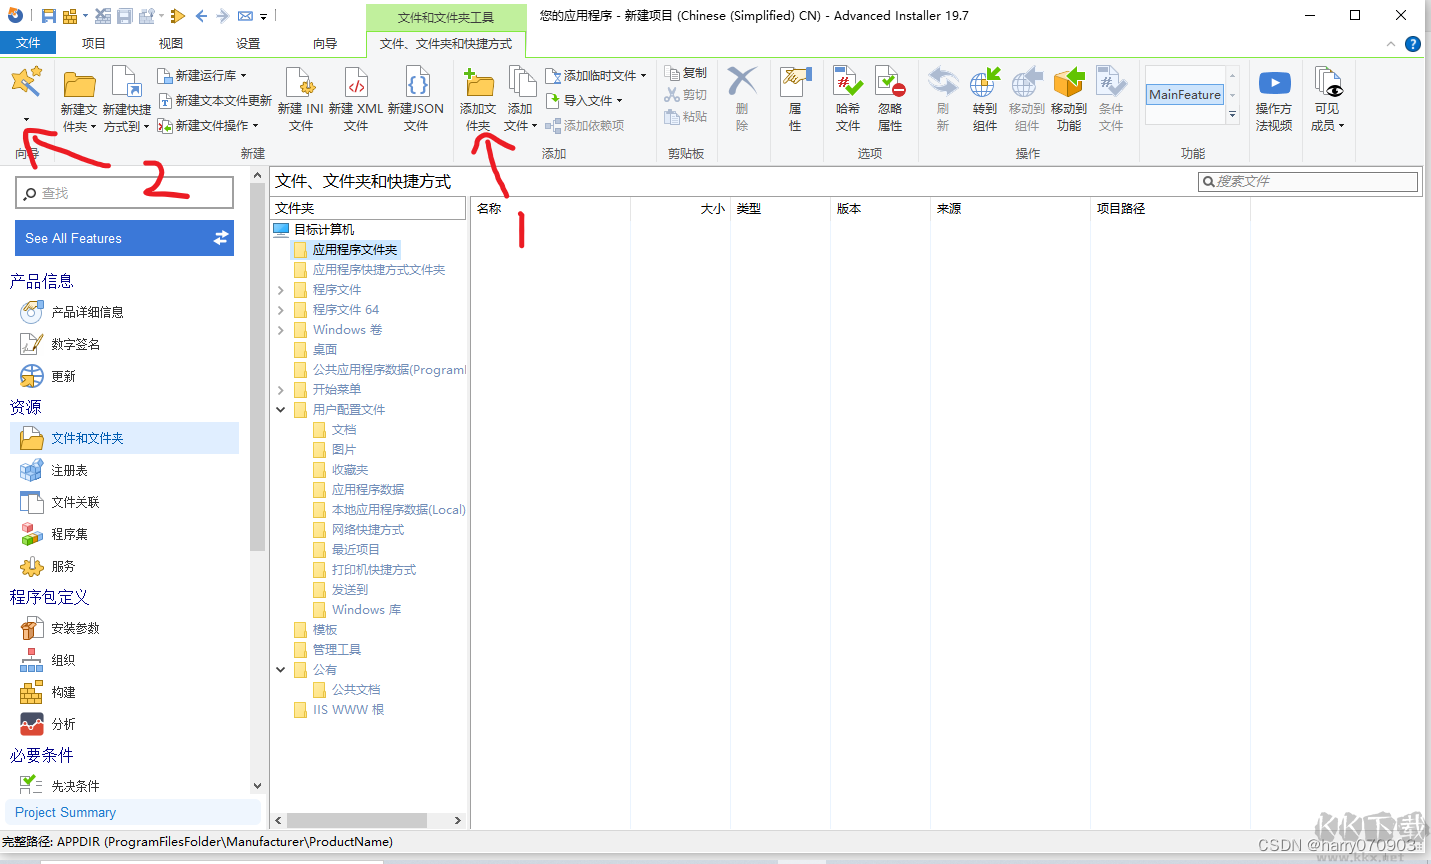Click the 删除 (Delete) icon
1431x864 pixels.
tap(742, 97)
